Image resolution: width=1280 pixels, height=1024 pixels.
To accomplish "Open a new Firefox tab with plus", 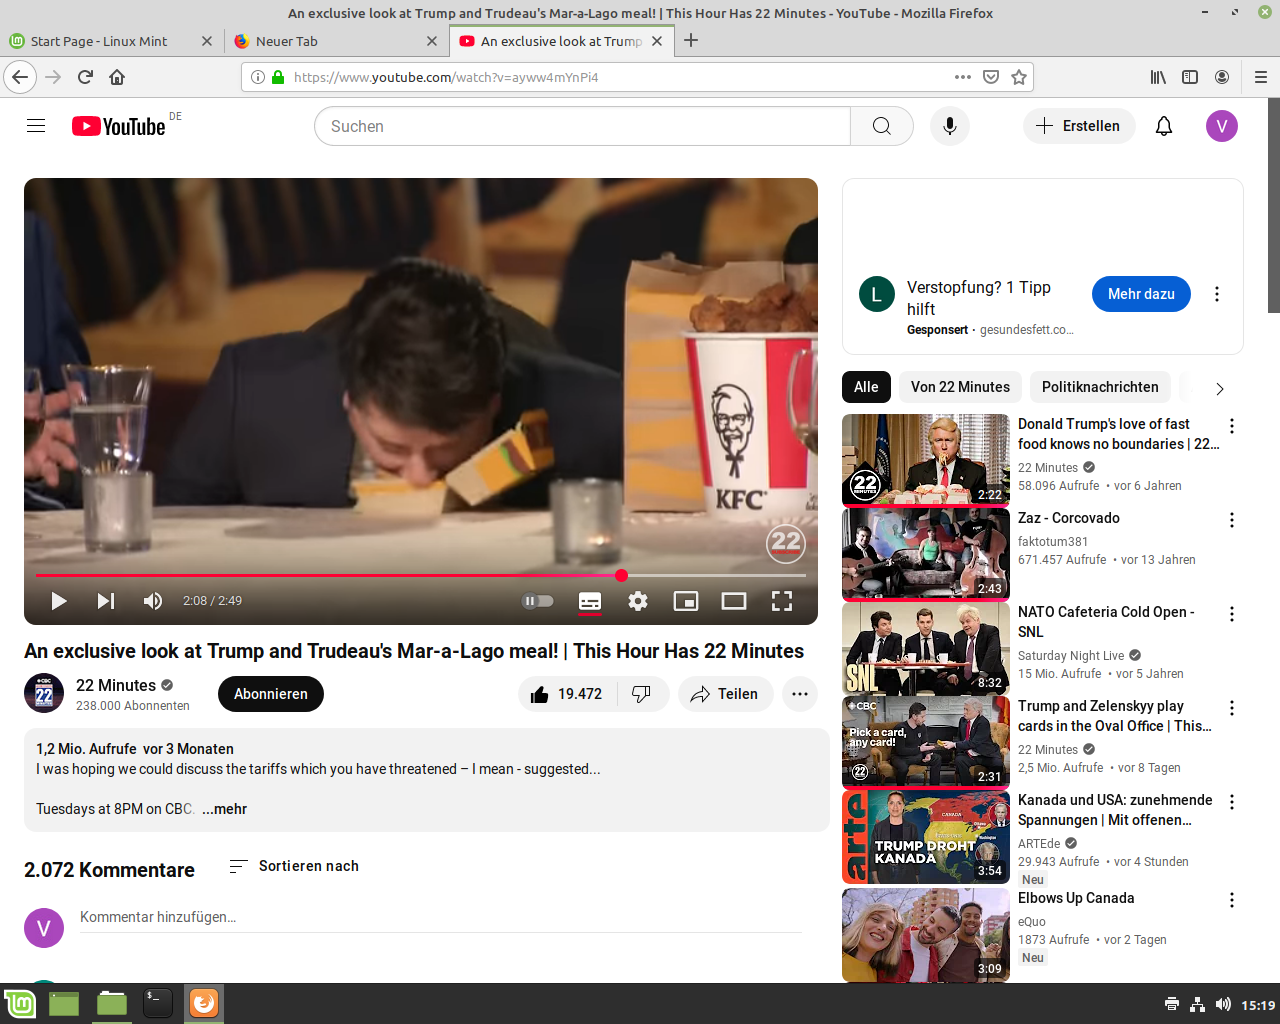I will point(691,41).
